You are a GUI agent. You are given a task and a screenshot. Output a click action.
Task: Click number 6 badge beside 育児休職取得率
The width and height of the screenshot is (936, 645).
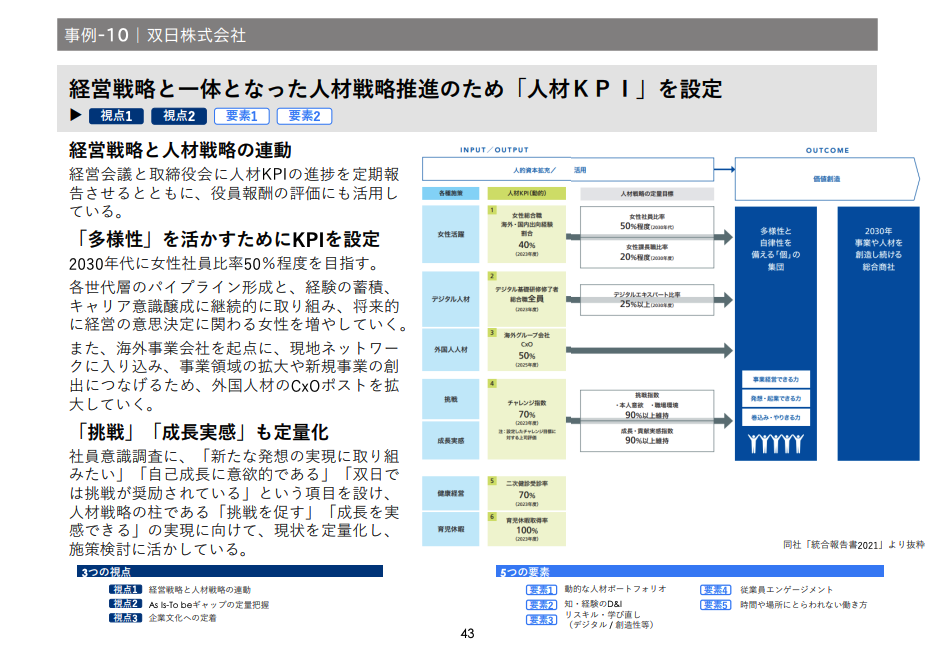pos(492,517)
